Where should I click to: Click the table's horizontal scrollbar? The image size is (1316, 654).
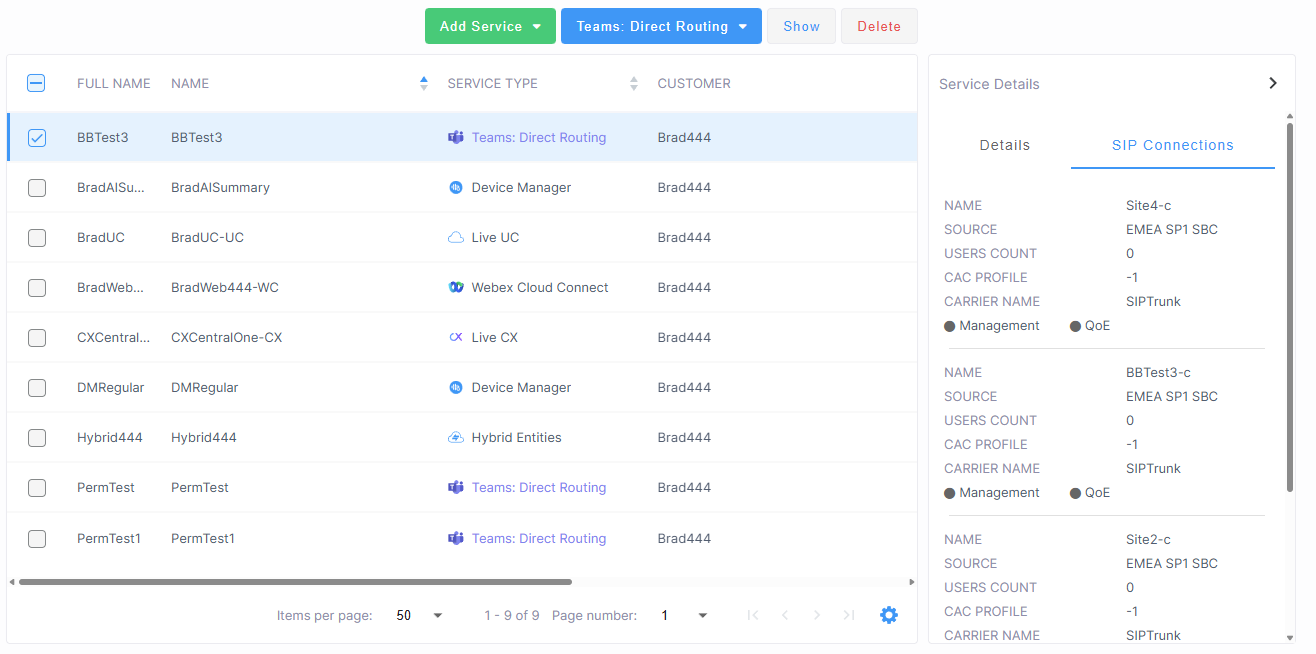tap(295, 581)
